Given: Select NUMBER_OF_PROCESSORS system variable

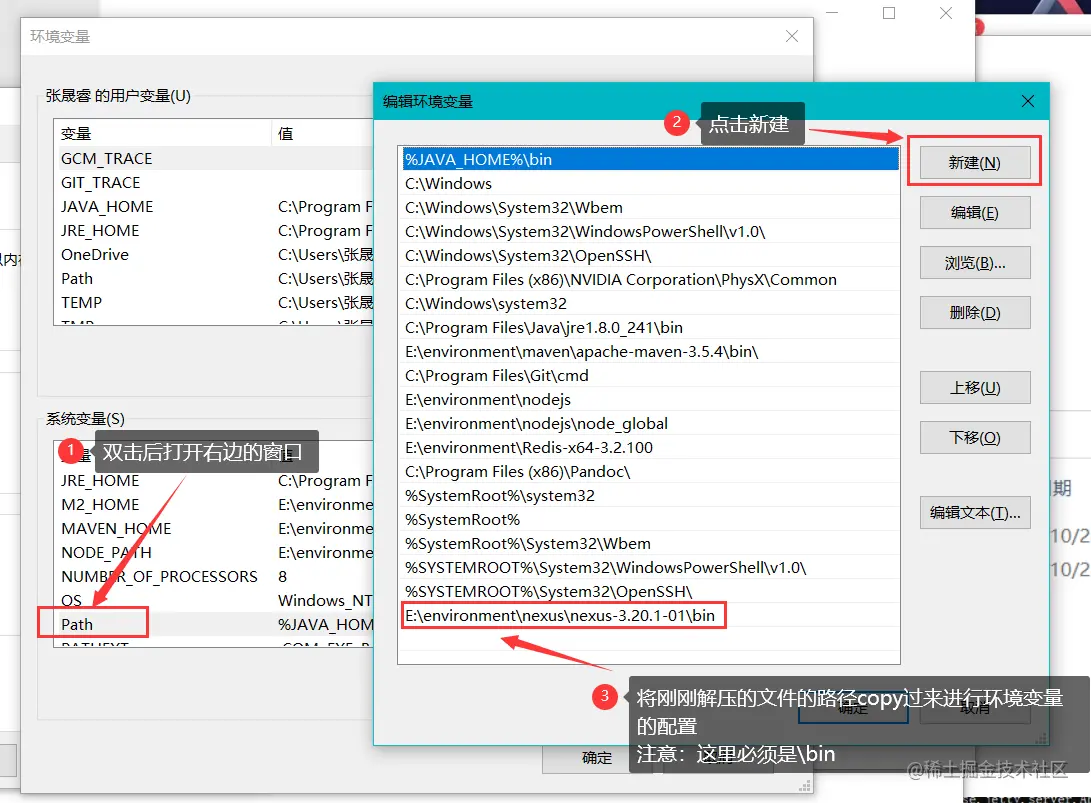Looking at the screenshot, I should 214,577.
